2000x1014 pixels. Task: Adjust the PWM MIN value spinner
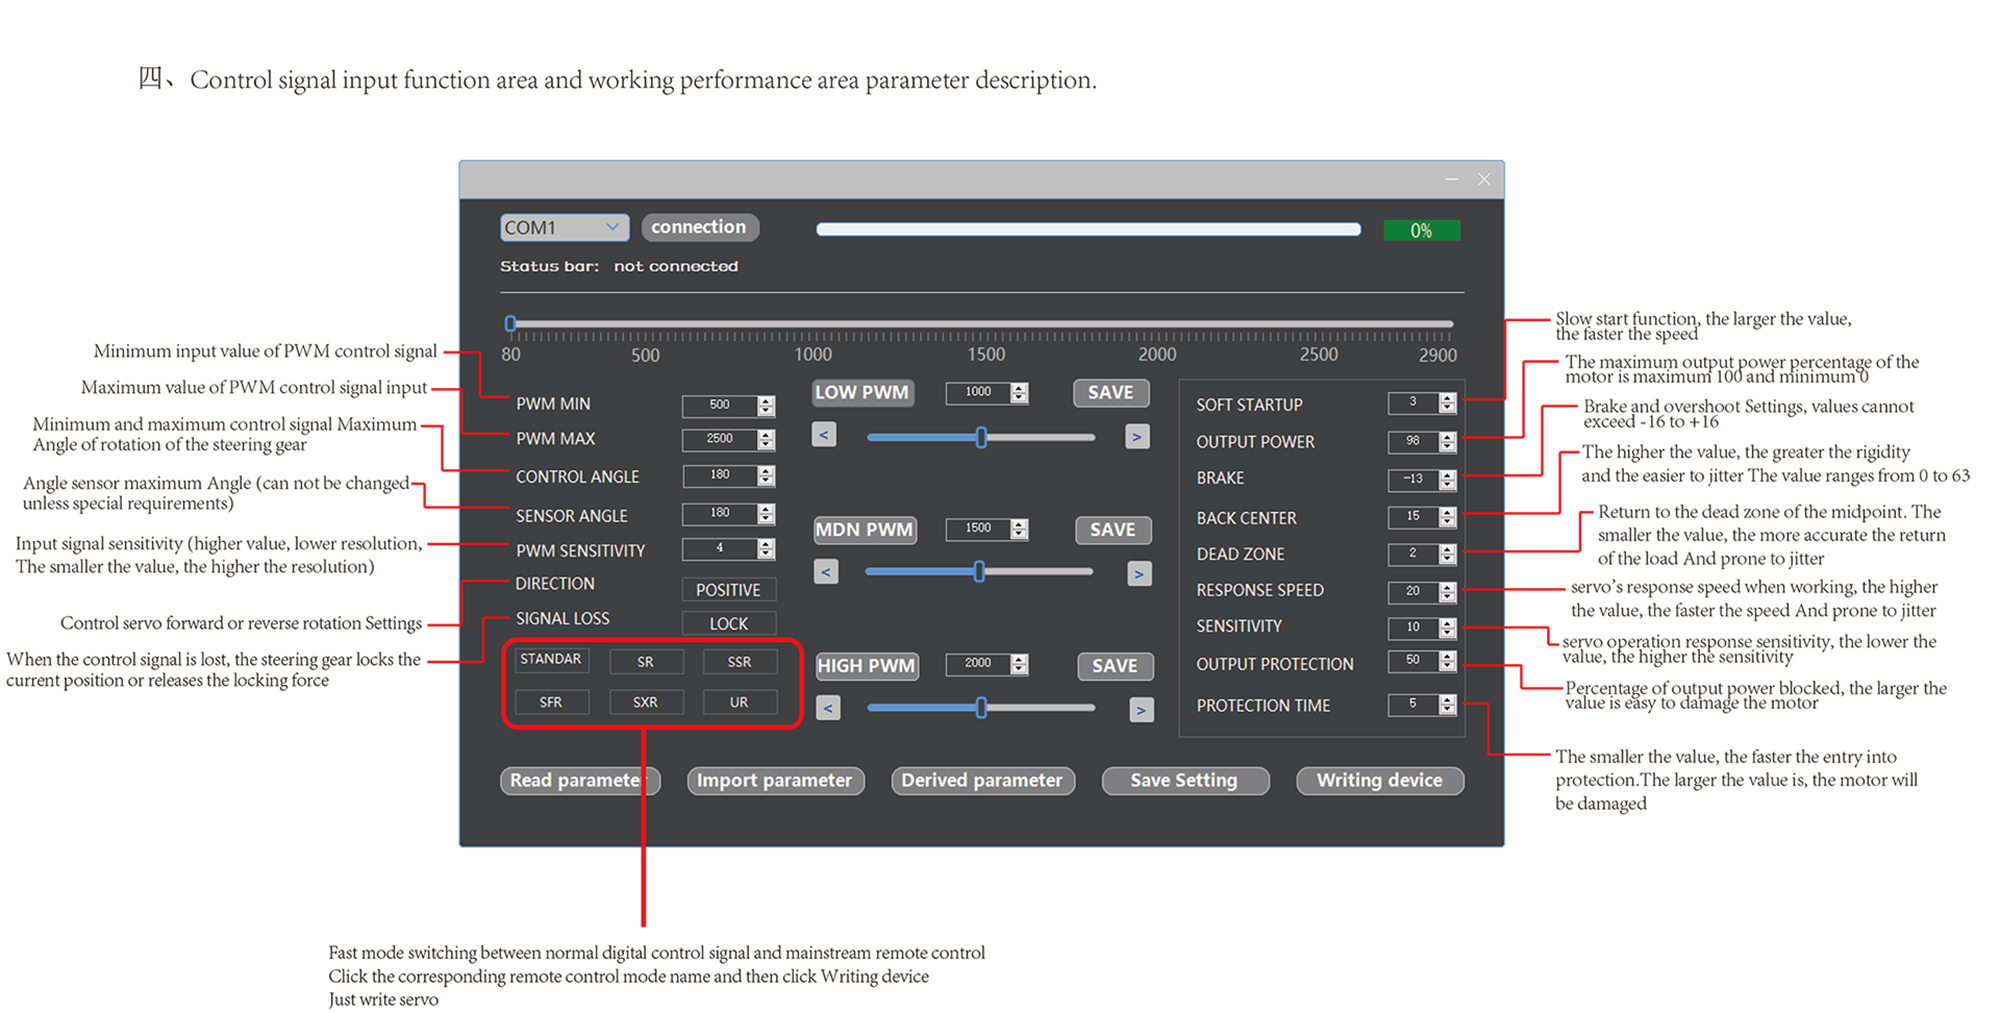point(766,405)
